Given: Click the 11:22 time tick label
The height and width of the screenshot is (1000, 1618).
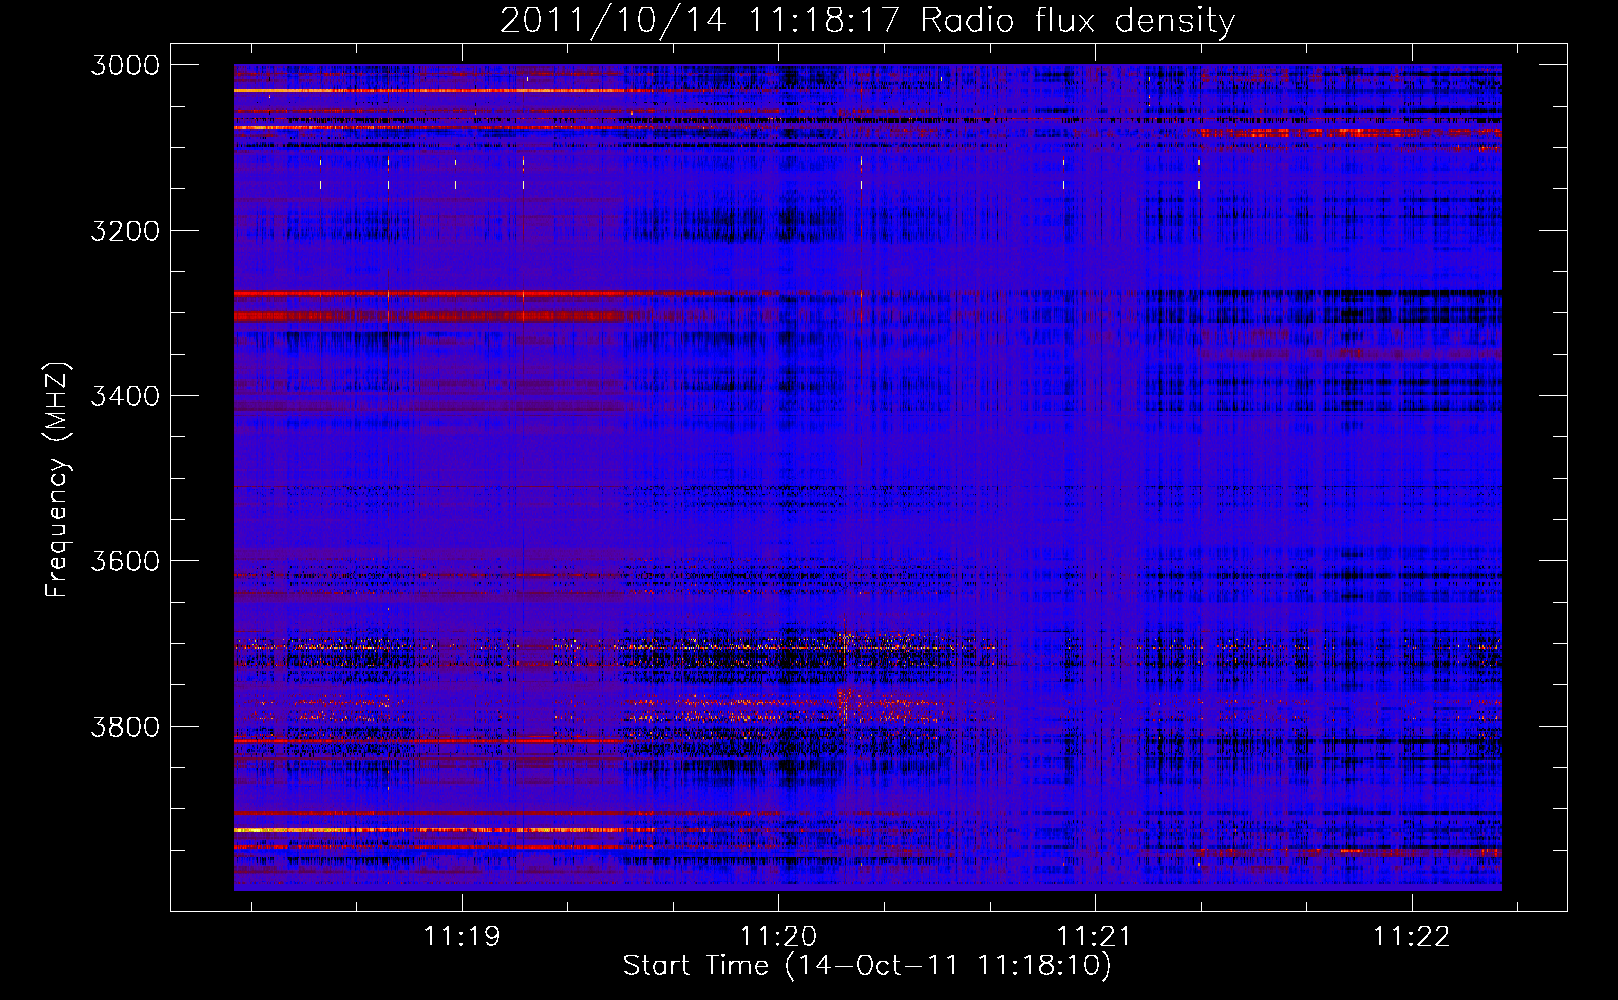Looking at the screenshot, I should 1411,937.
